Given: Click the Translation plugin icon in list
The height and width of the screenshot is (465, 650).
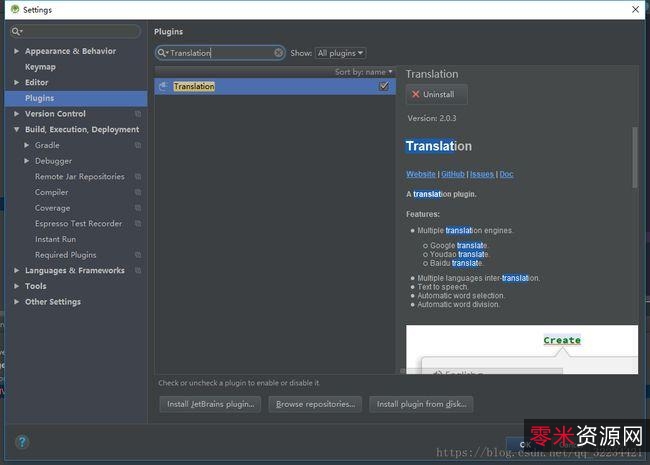Looking at the screenshot, I should (x=163, y=87).
